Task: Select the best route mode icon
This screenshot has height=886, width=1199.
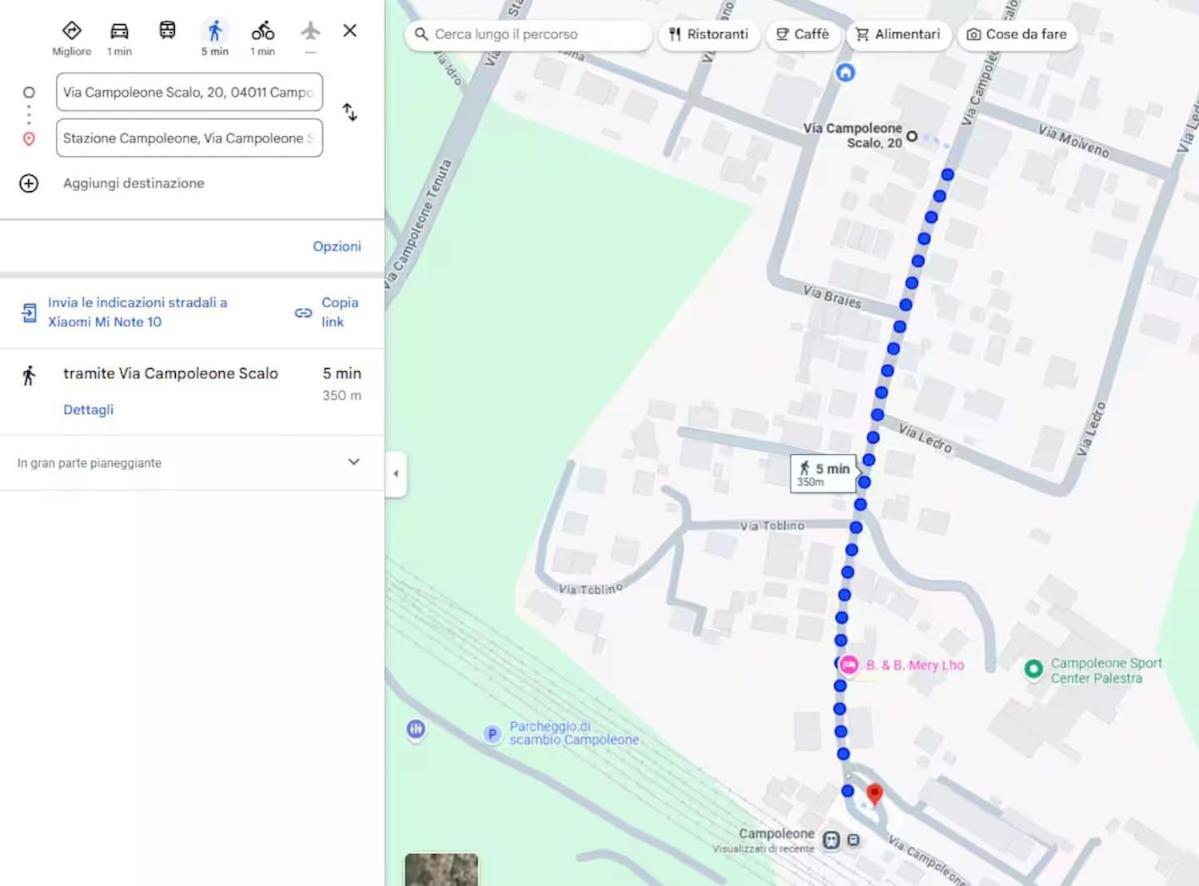Action: click(x=72, y=31)
